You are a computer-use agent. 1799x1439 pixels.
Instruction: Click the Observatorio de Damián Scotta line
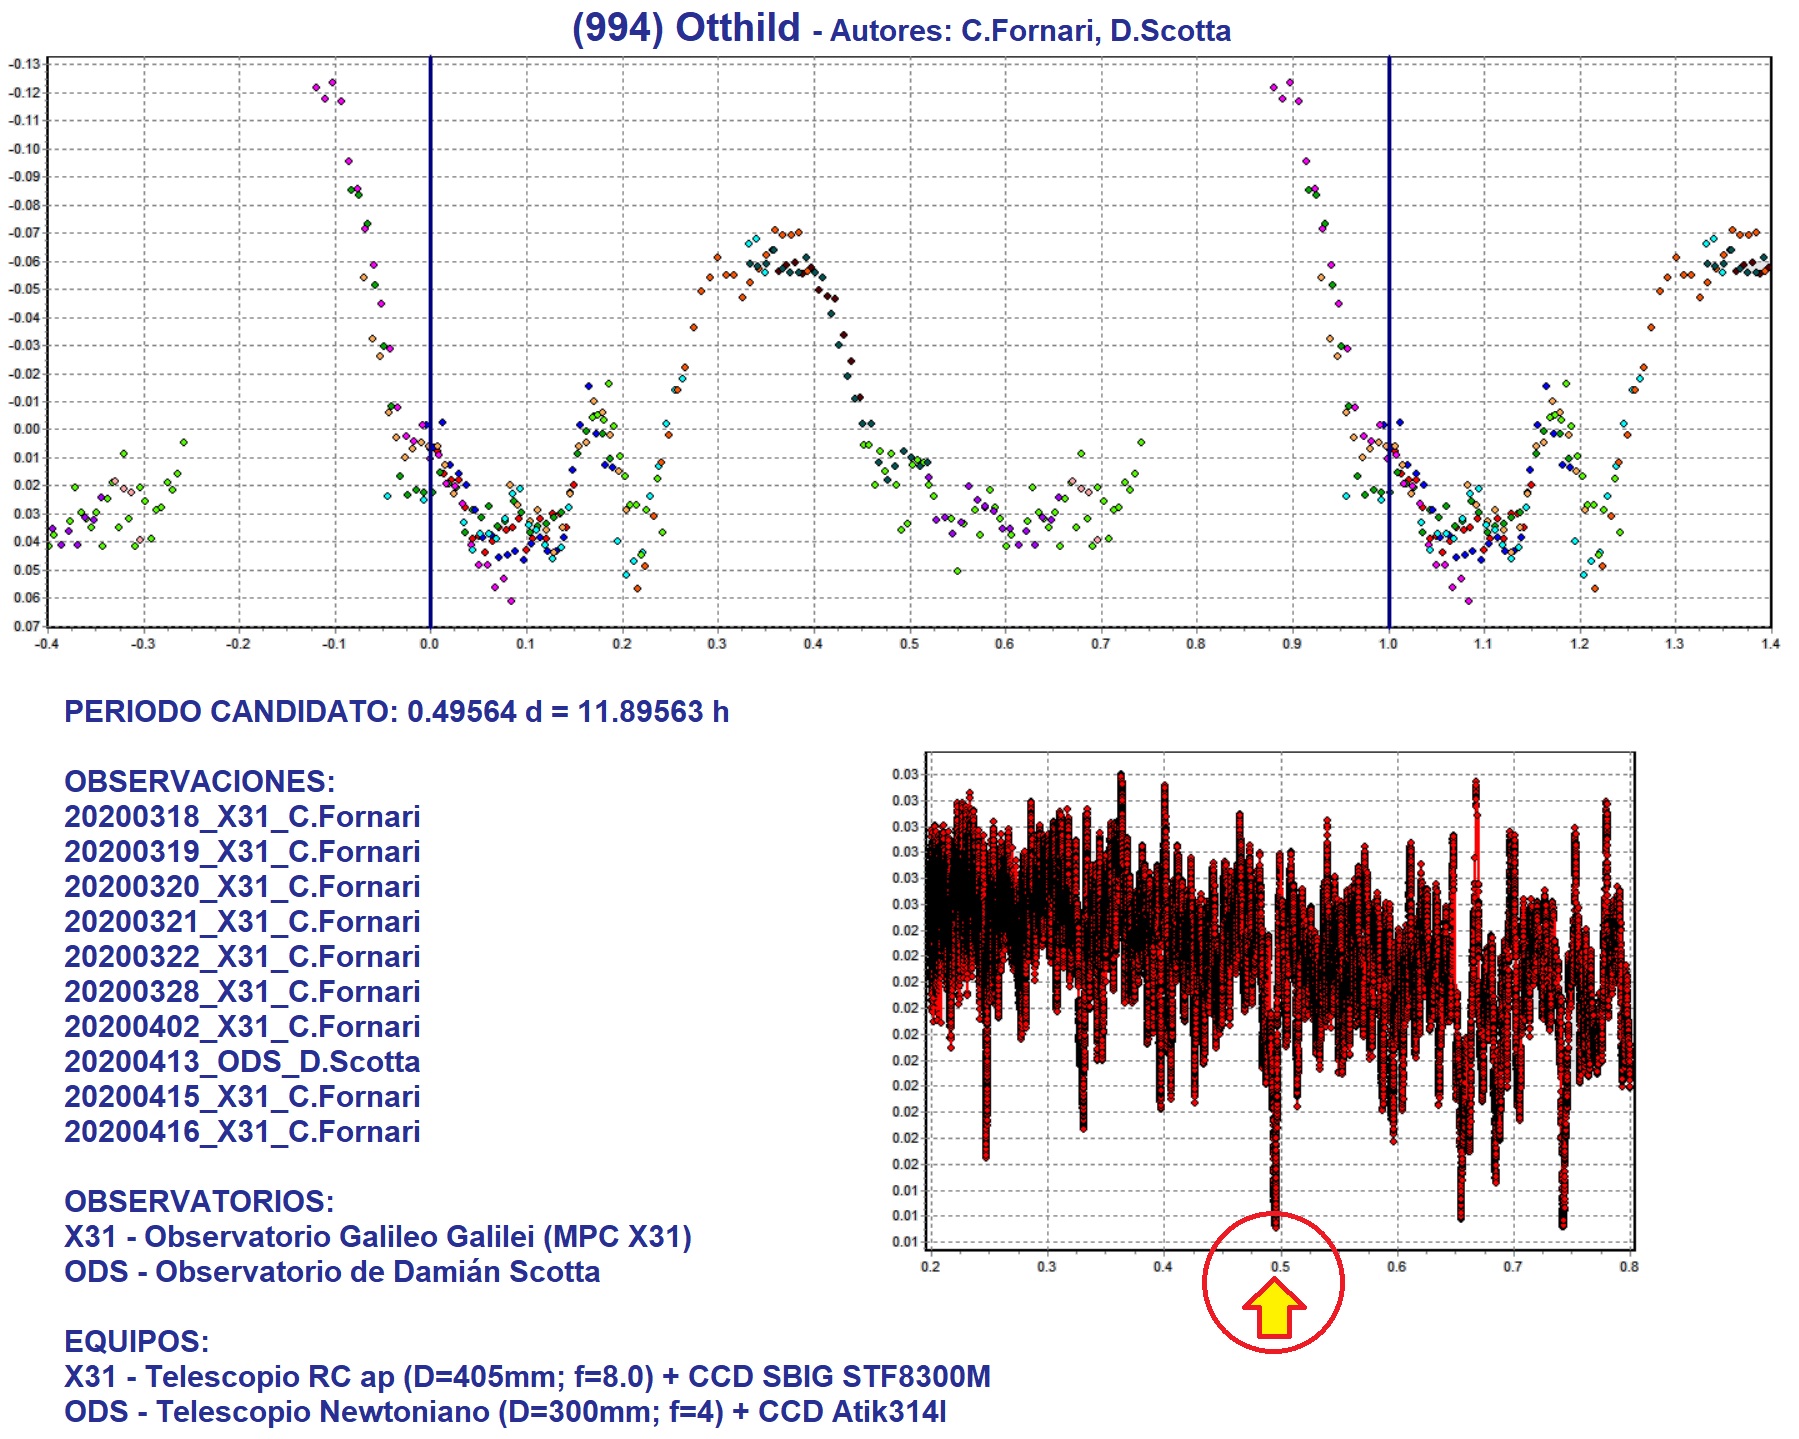332,1272
